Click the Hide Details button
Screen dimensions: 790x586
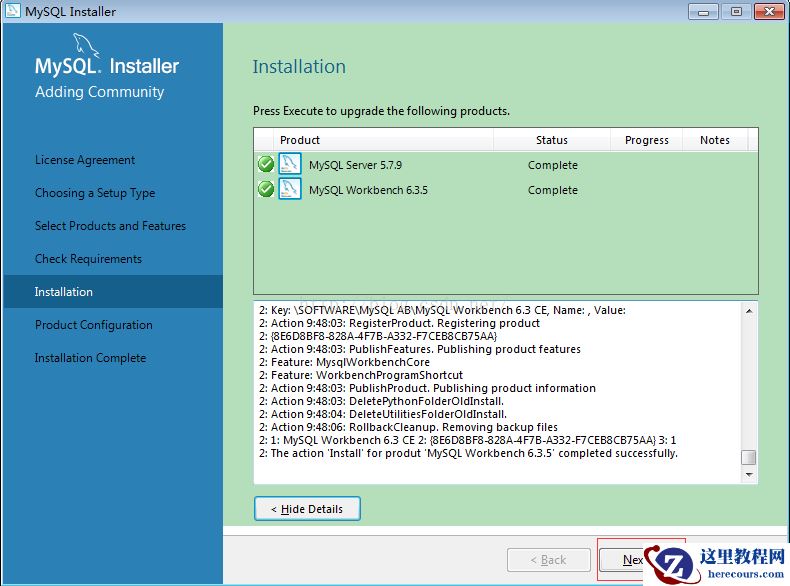[307, 509]
